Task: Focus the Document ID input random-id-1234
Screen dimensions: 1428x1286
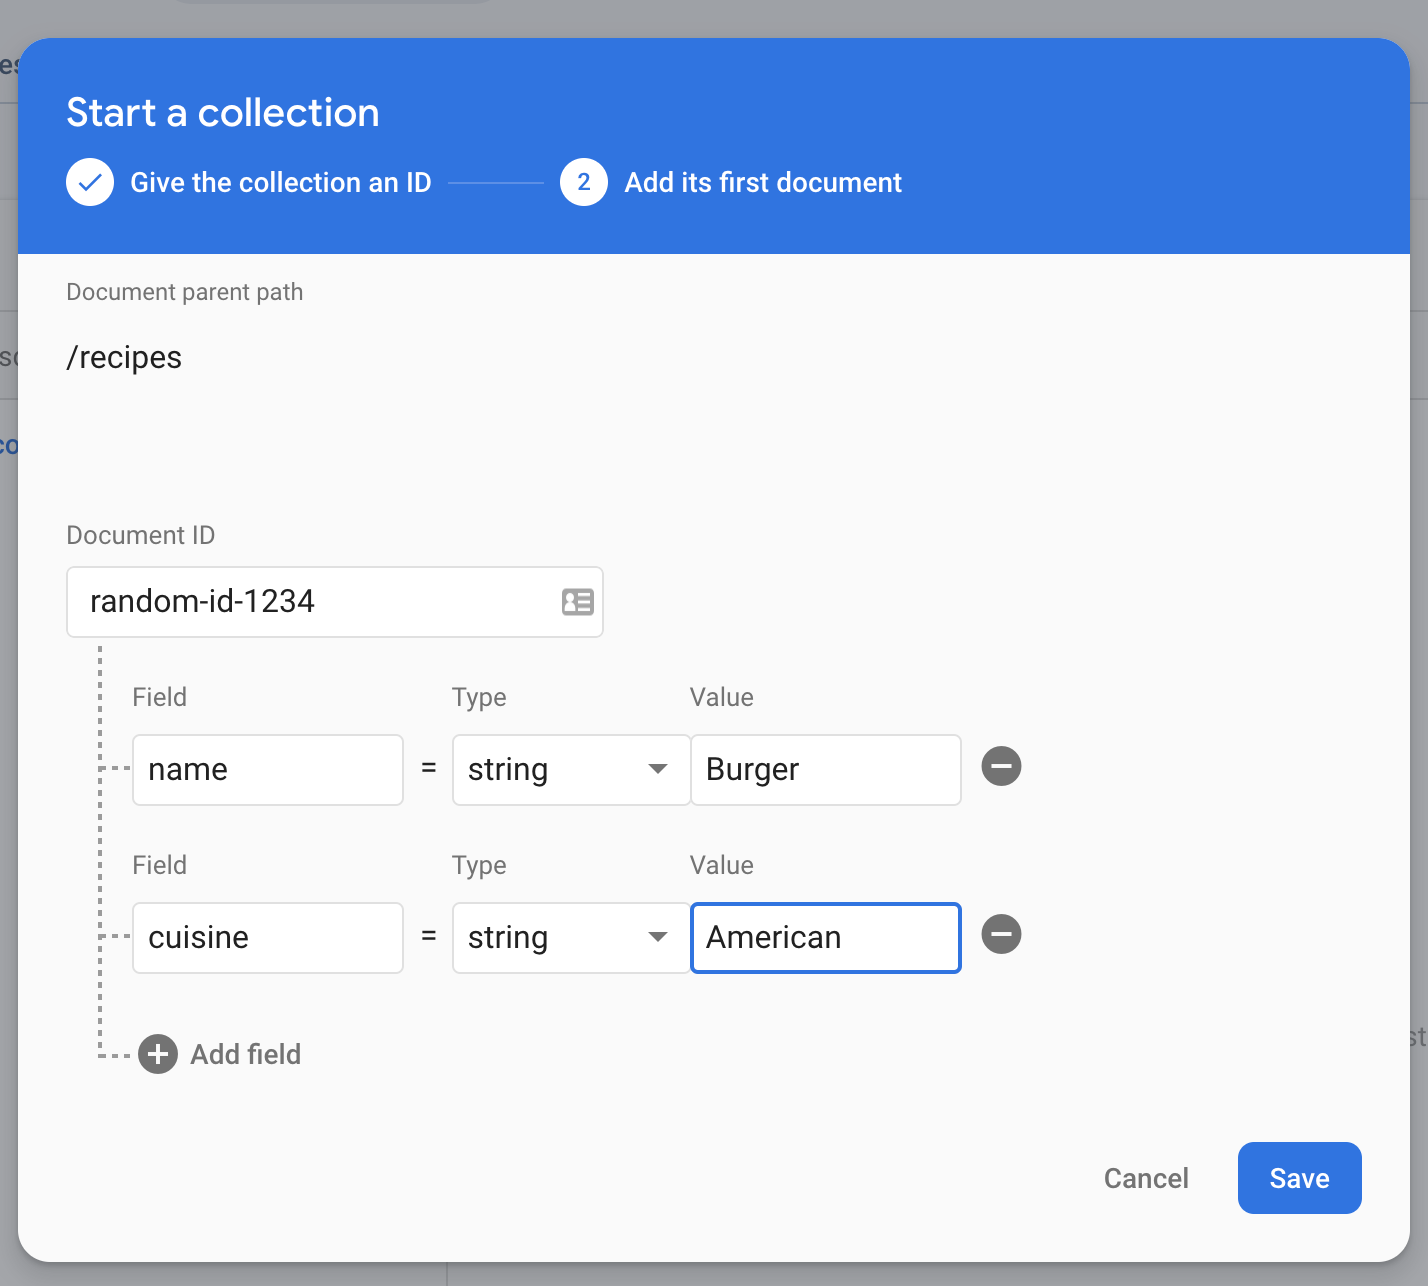Action: pyautogui.click(x=310, y=601)
